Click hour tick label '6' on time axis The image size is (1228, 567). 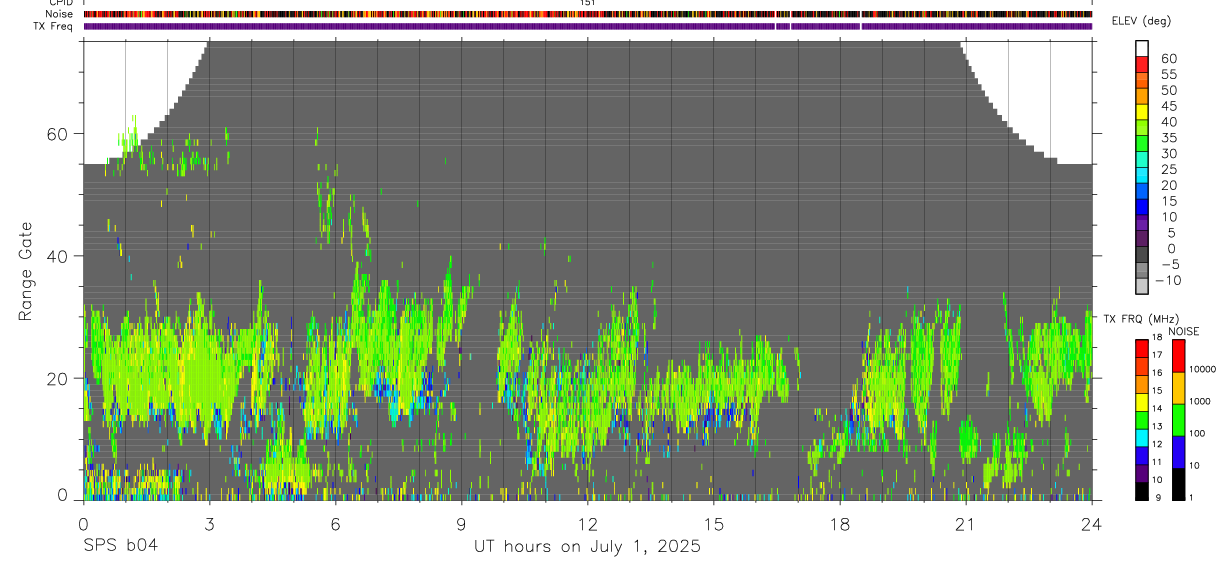(x=335, y=524)
